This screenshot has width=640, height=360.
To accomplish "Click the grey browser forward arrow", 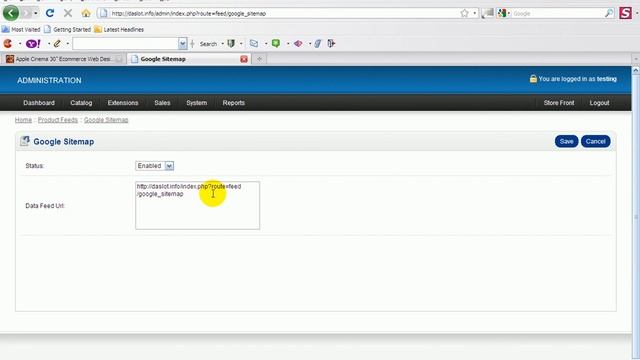I will click(x=27, y=13).
